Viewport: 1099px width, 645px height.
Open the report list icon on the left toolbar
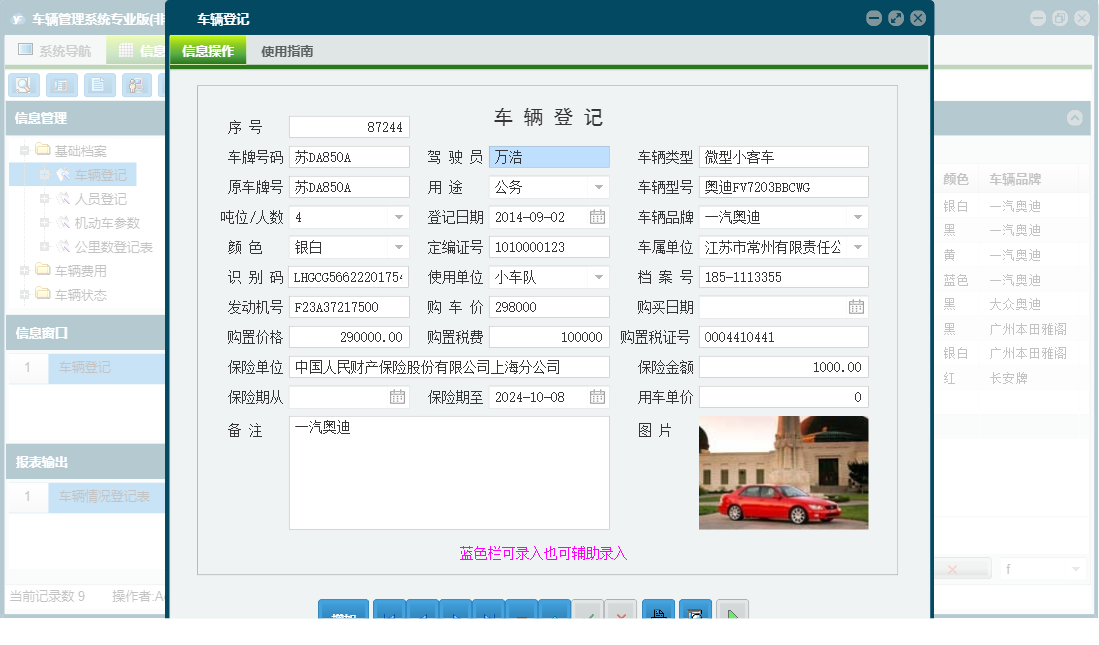pos(62,85)
